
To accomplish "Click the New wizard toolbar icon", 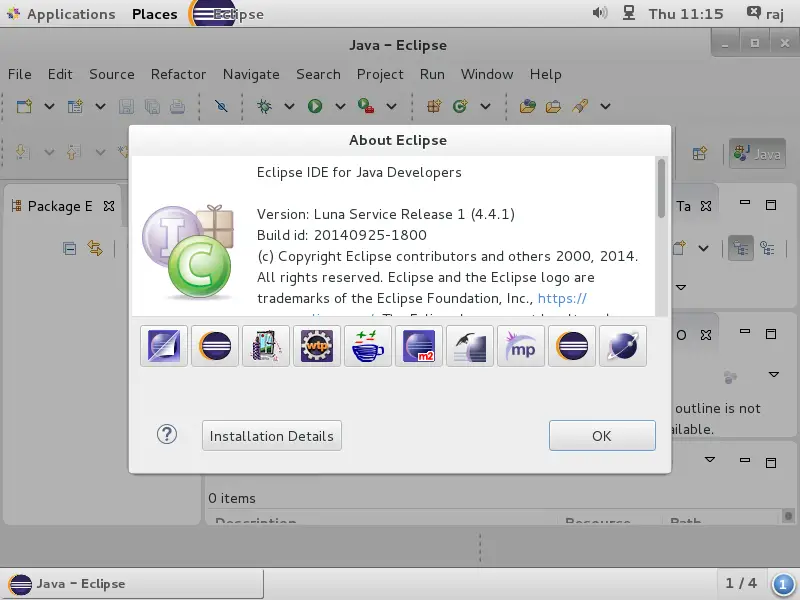I will click(x=24, y=106).
